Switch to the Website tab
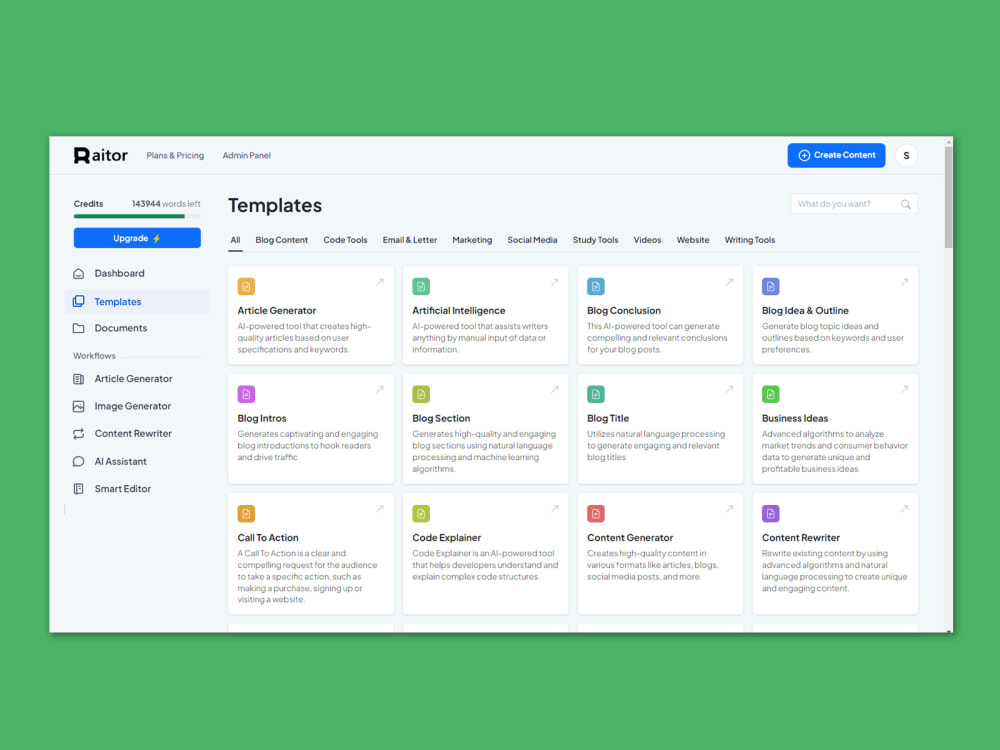 tap(693, 240)
